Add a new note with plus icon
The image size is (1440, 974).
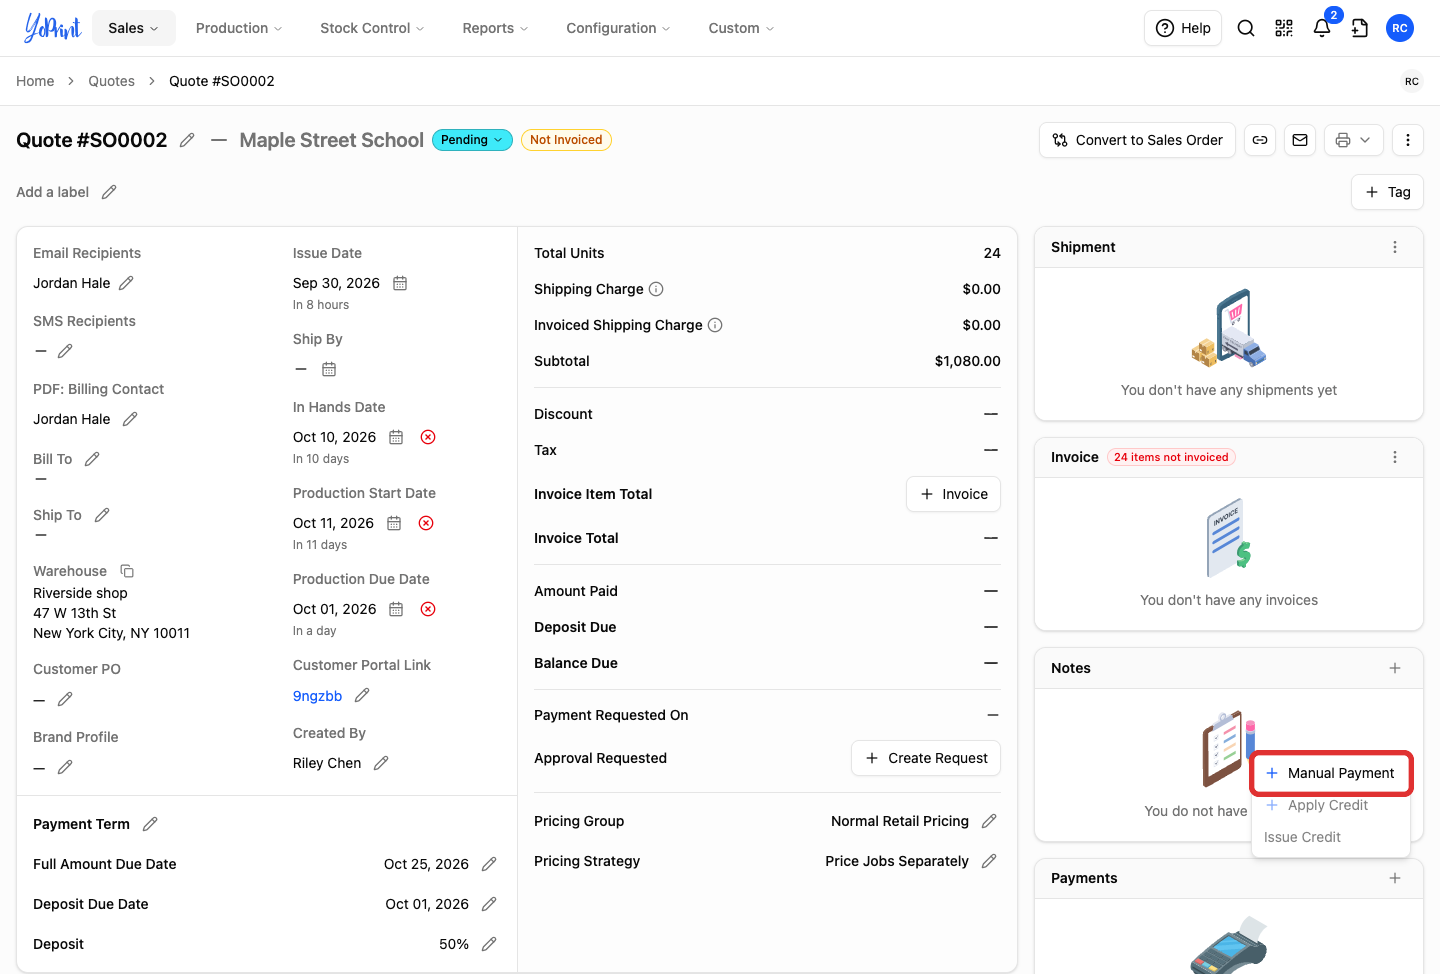coord(1395,668)
